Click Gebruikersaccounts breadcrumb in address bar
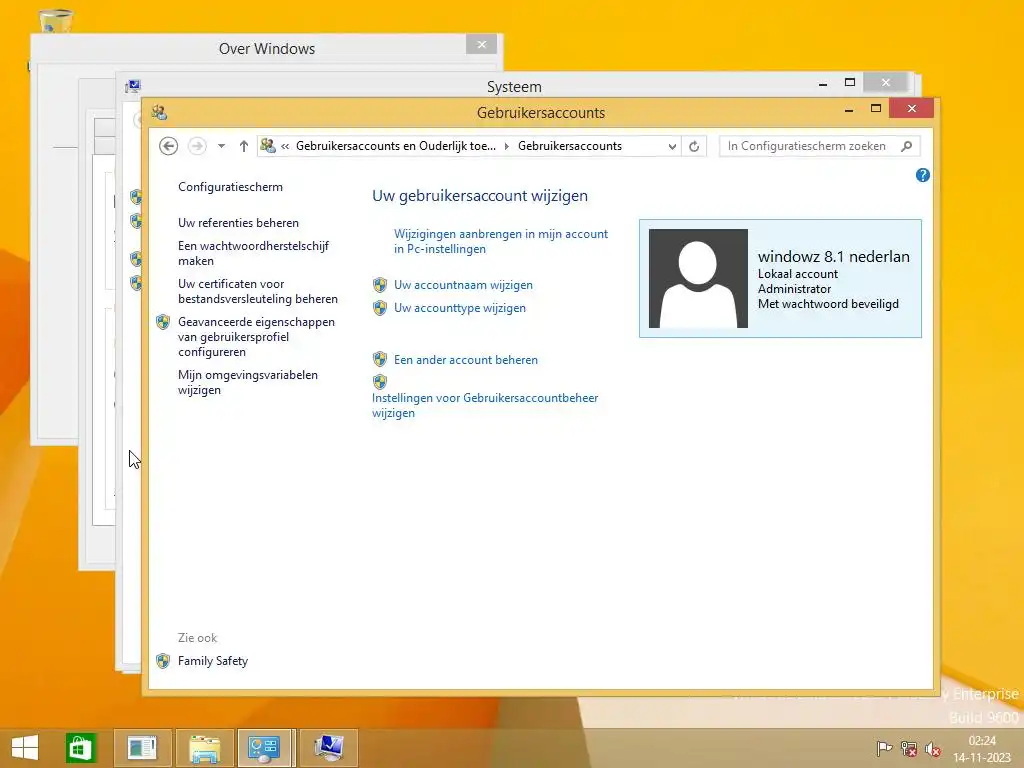 coord(569,146)
